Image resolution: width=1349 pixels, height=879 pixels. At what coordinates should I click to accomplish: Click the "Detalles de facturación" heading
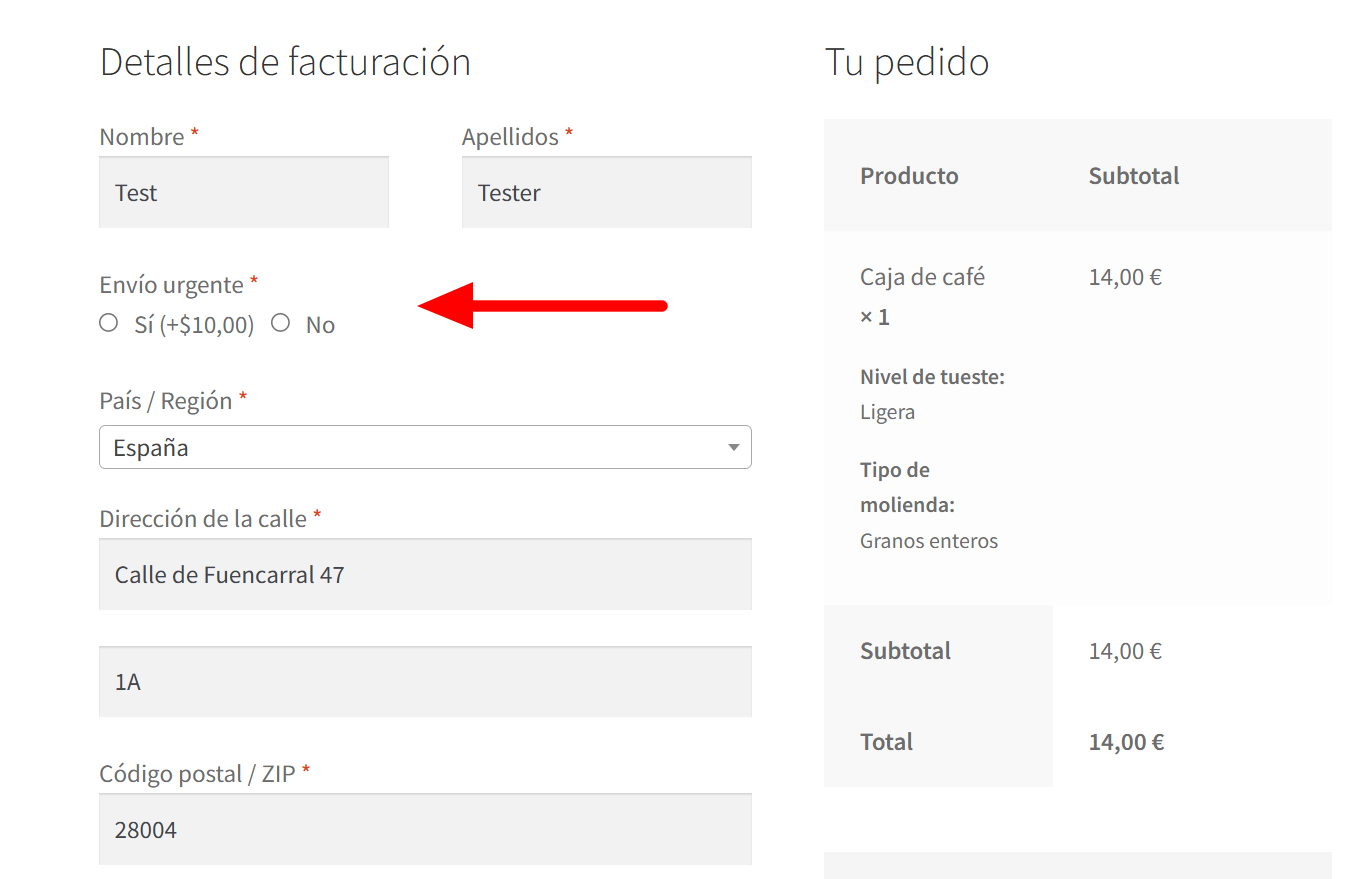(x=285, y=62)
